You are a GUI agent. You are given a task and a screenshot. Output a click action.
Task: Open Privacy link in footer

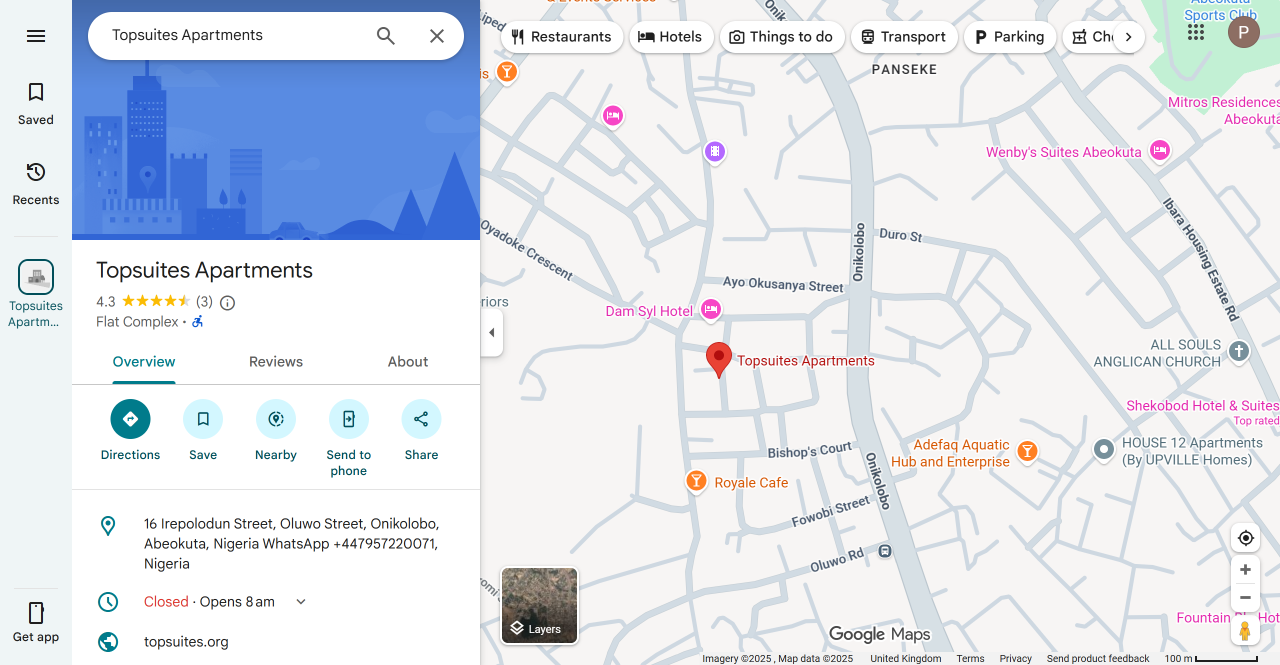(x=1015, y=658)
